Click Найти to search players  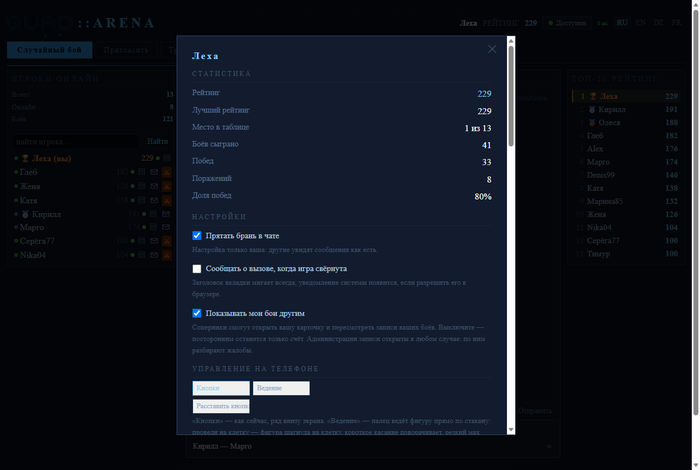coord(158,141)
